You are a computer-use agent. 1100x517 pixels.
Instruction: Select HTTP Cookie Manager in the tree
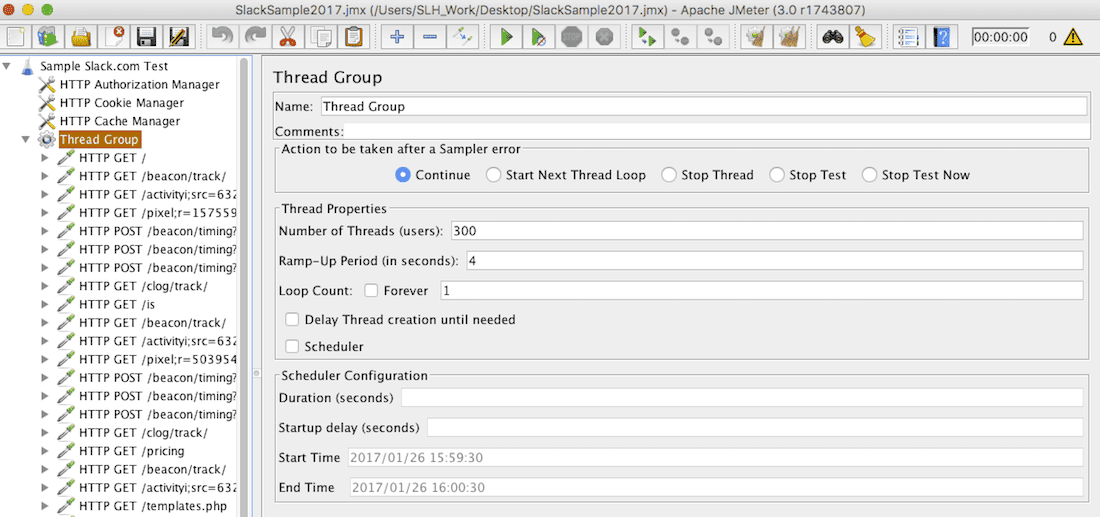[x=121, y=103]
